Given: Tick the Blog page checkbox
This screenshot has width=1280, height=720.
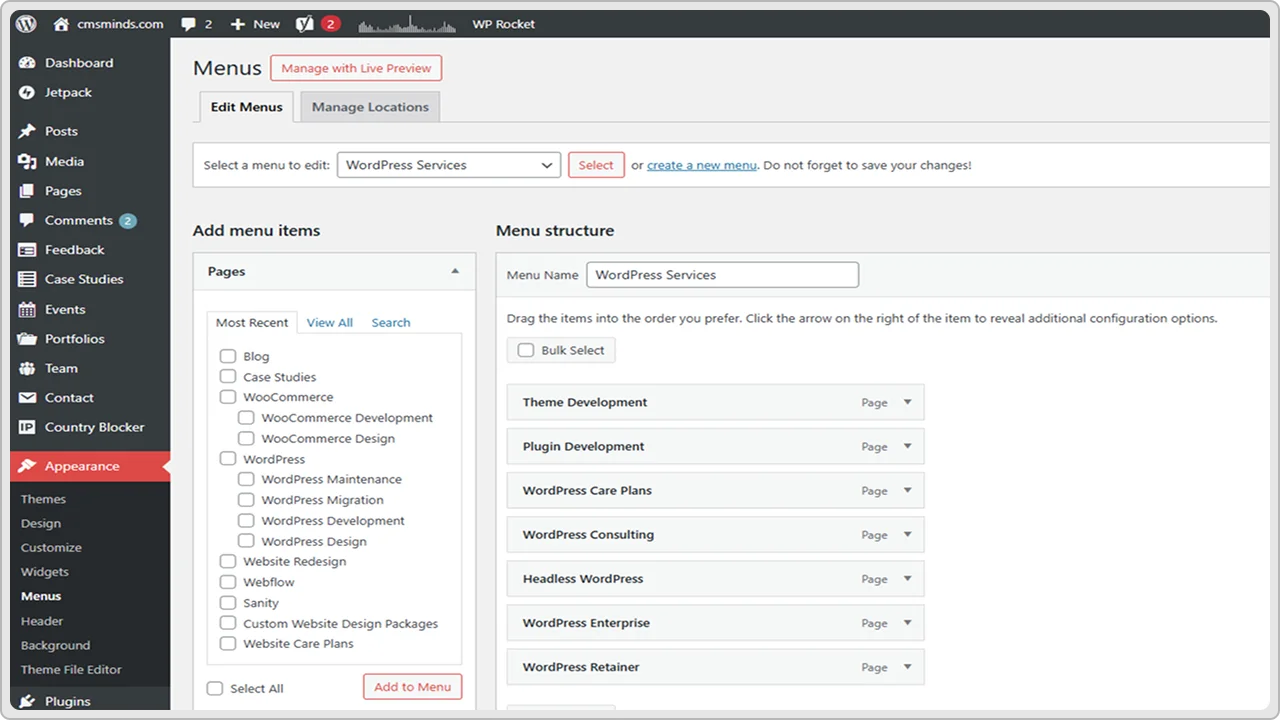Looking at the screenshot, I should [x=228, y=356].
